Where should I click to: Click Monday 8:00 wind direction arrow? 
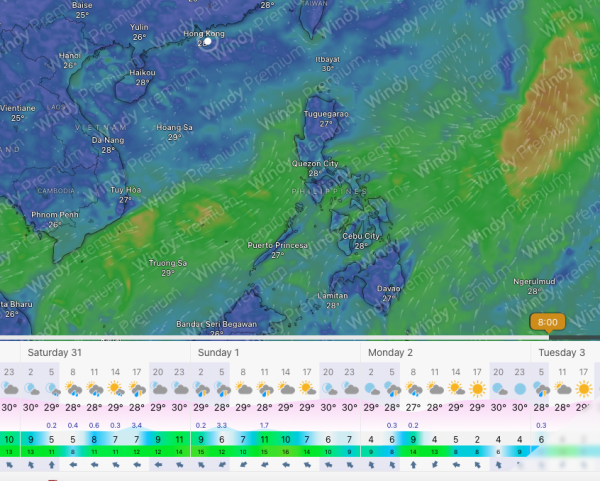(x=414, y=464)
